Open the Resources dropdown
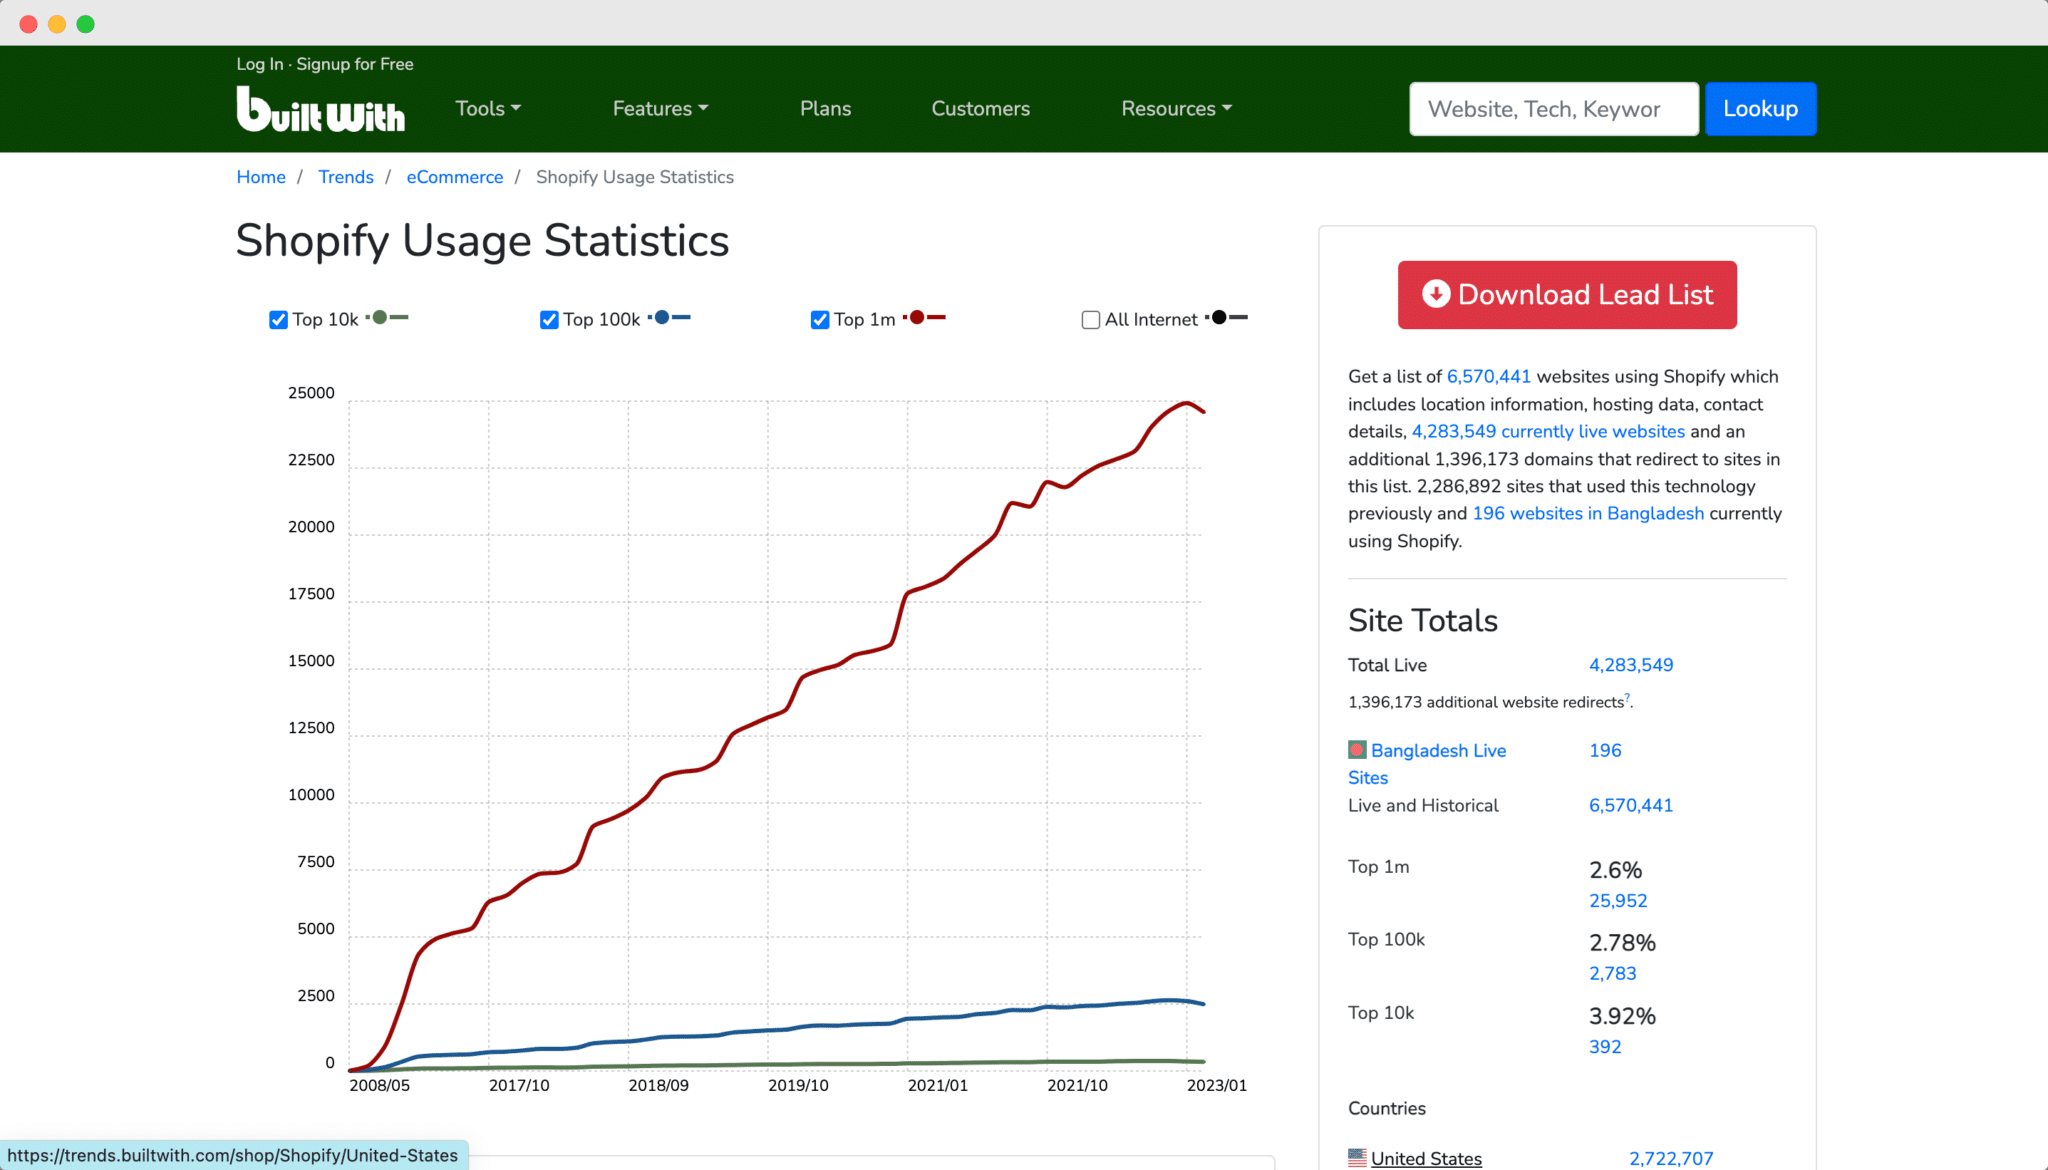 [x=1175, y=108]
